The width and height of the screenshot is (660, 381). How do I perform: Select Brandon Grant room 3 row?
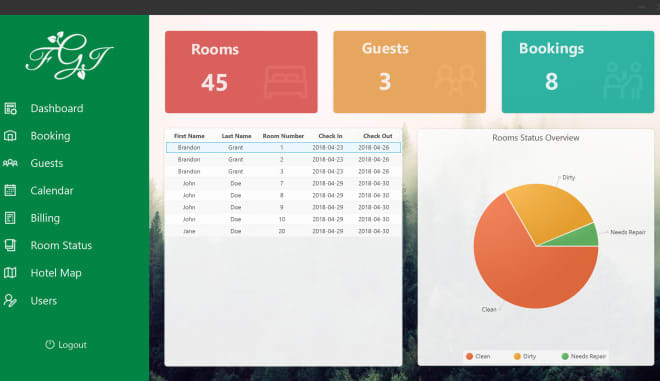pyautogui.click(x=283, y=171)
